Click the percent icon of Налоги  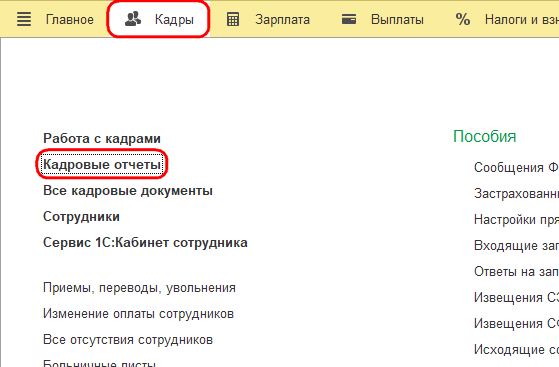463,19
